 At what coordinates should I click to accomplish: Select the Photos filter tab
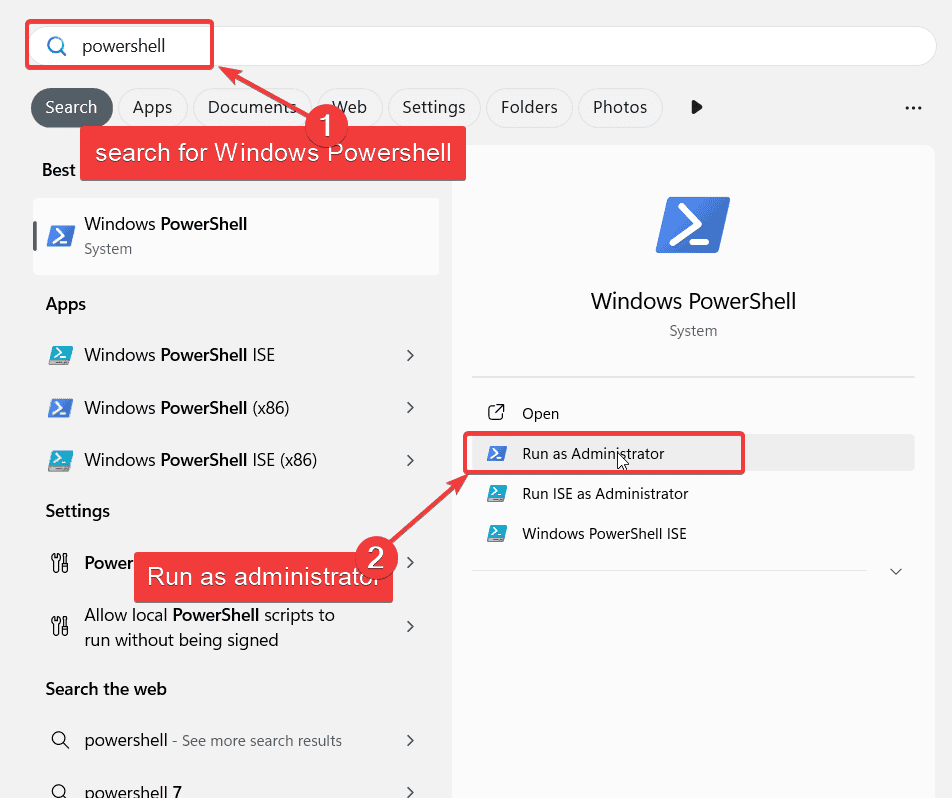click(619, 108)
